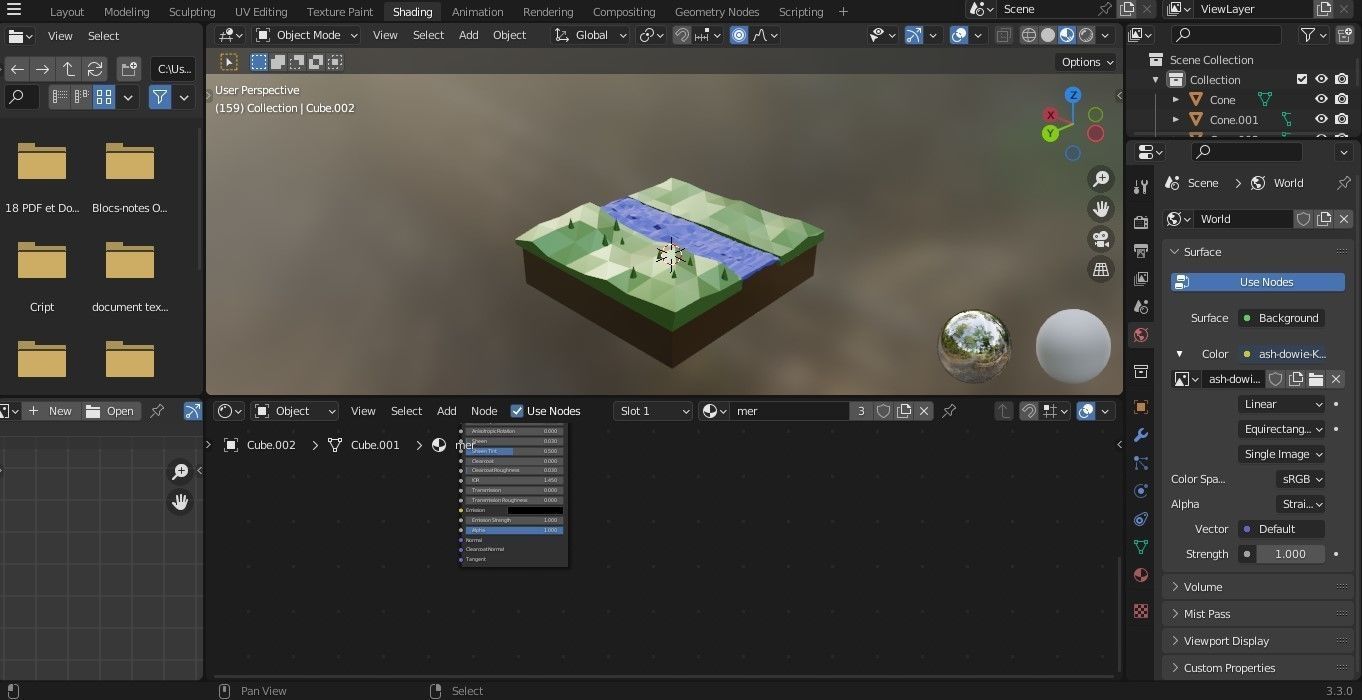
Task: Open the Output properties tab
Action: coord(1141,250)
